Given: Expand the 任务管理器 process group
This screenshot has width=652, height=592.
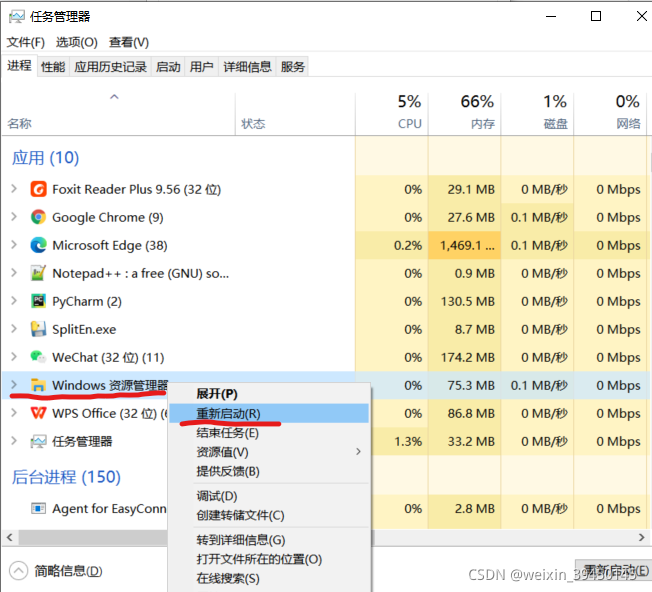Looking at the screenshot, I should pos(14,441).
